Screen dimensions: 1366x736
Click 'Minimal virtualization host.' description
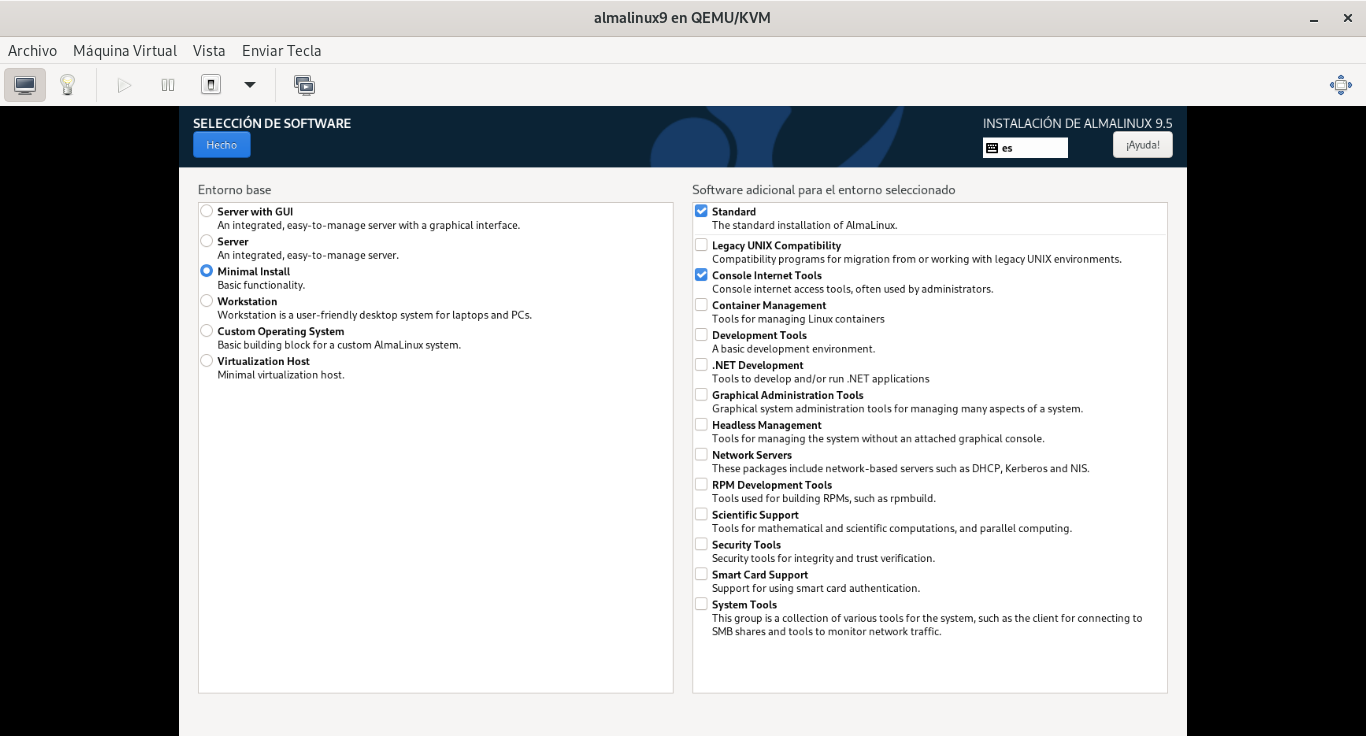click(x=281, y=375)
